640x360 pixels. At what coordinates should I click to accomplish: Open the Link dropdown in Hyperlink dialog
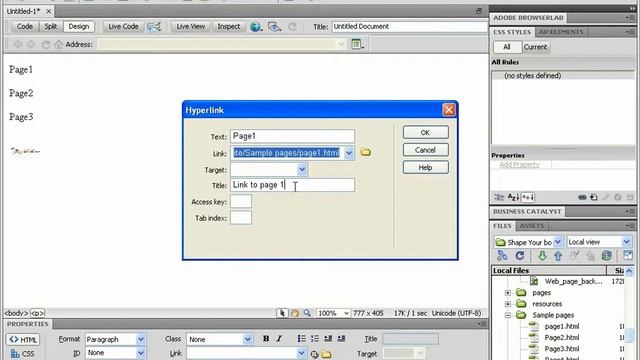coord(349,153)
